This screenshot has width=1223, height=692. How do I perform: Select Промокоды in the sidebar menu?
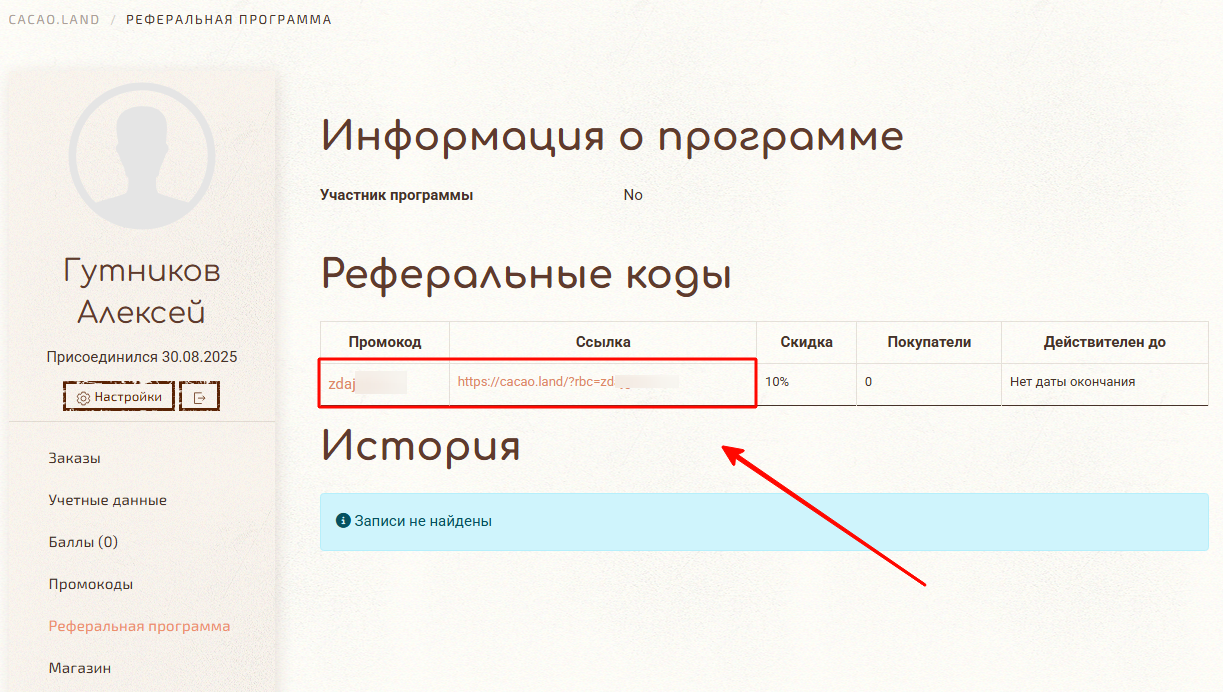click(x=90, y=584)
